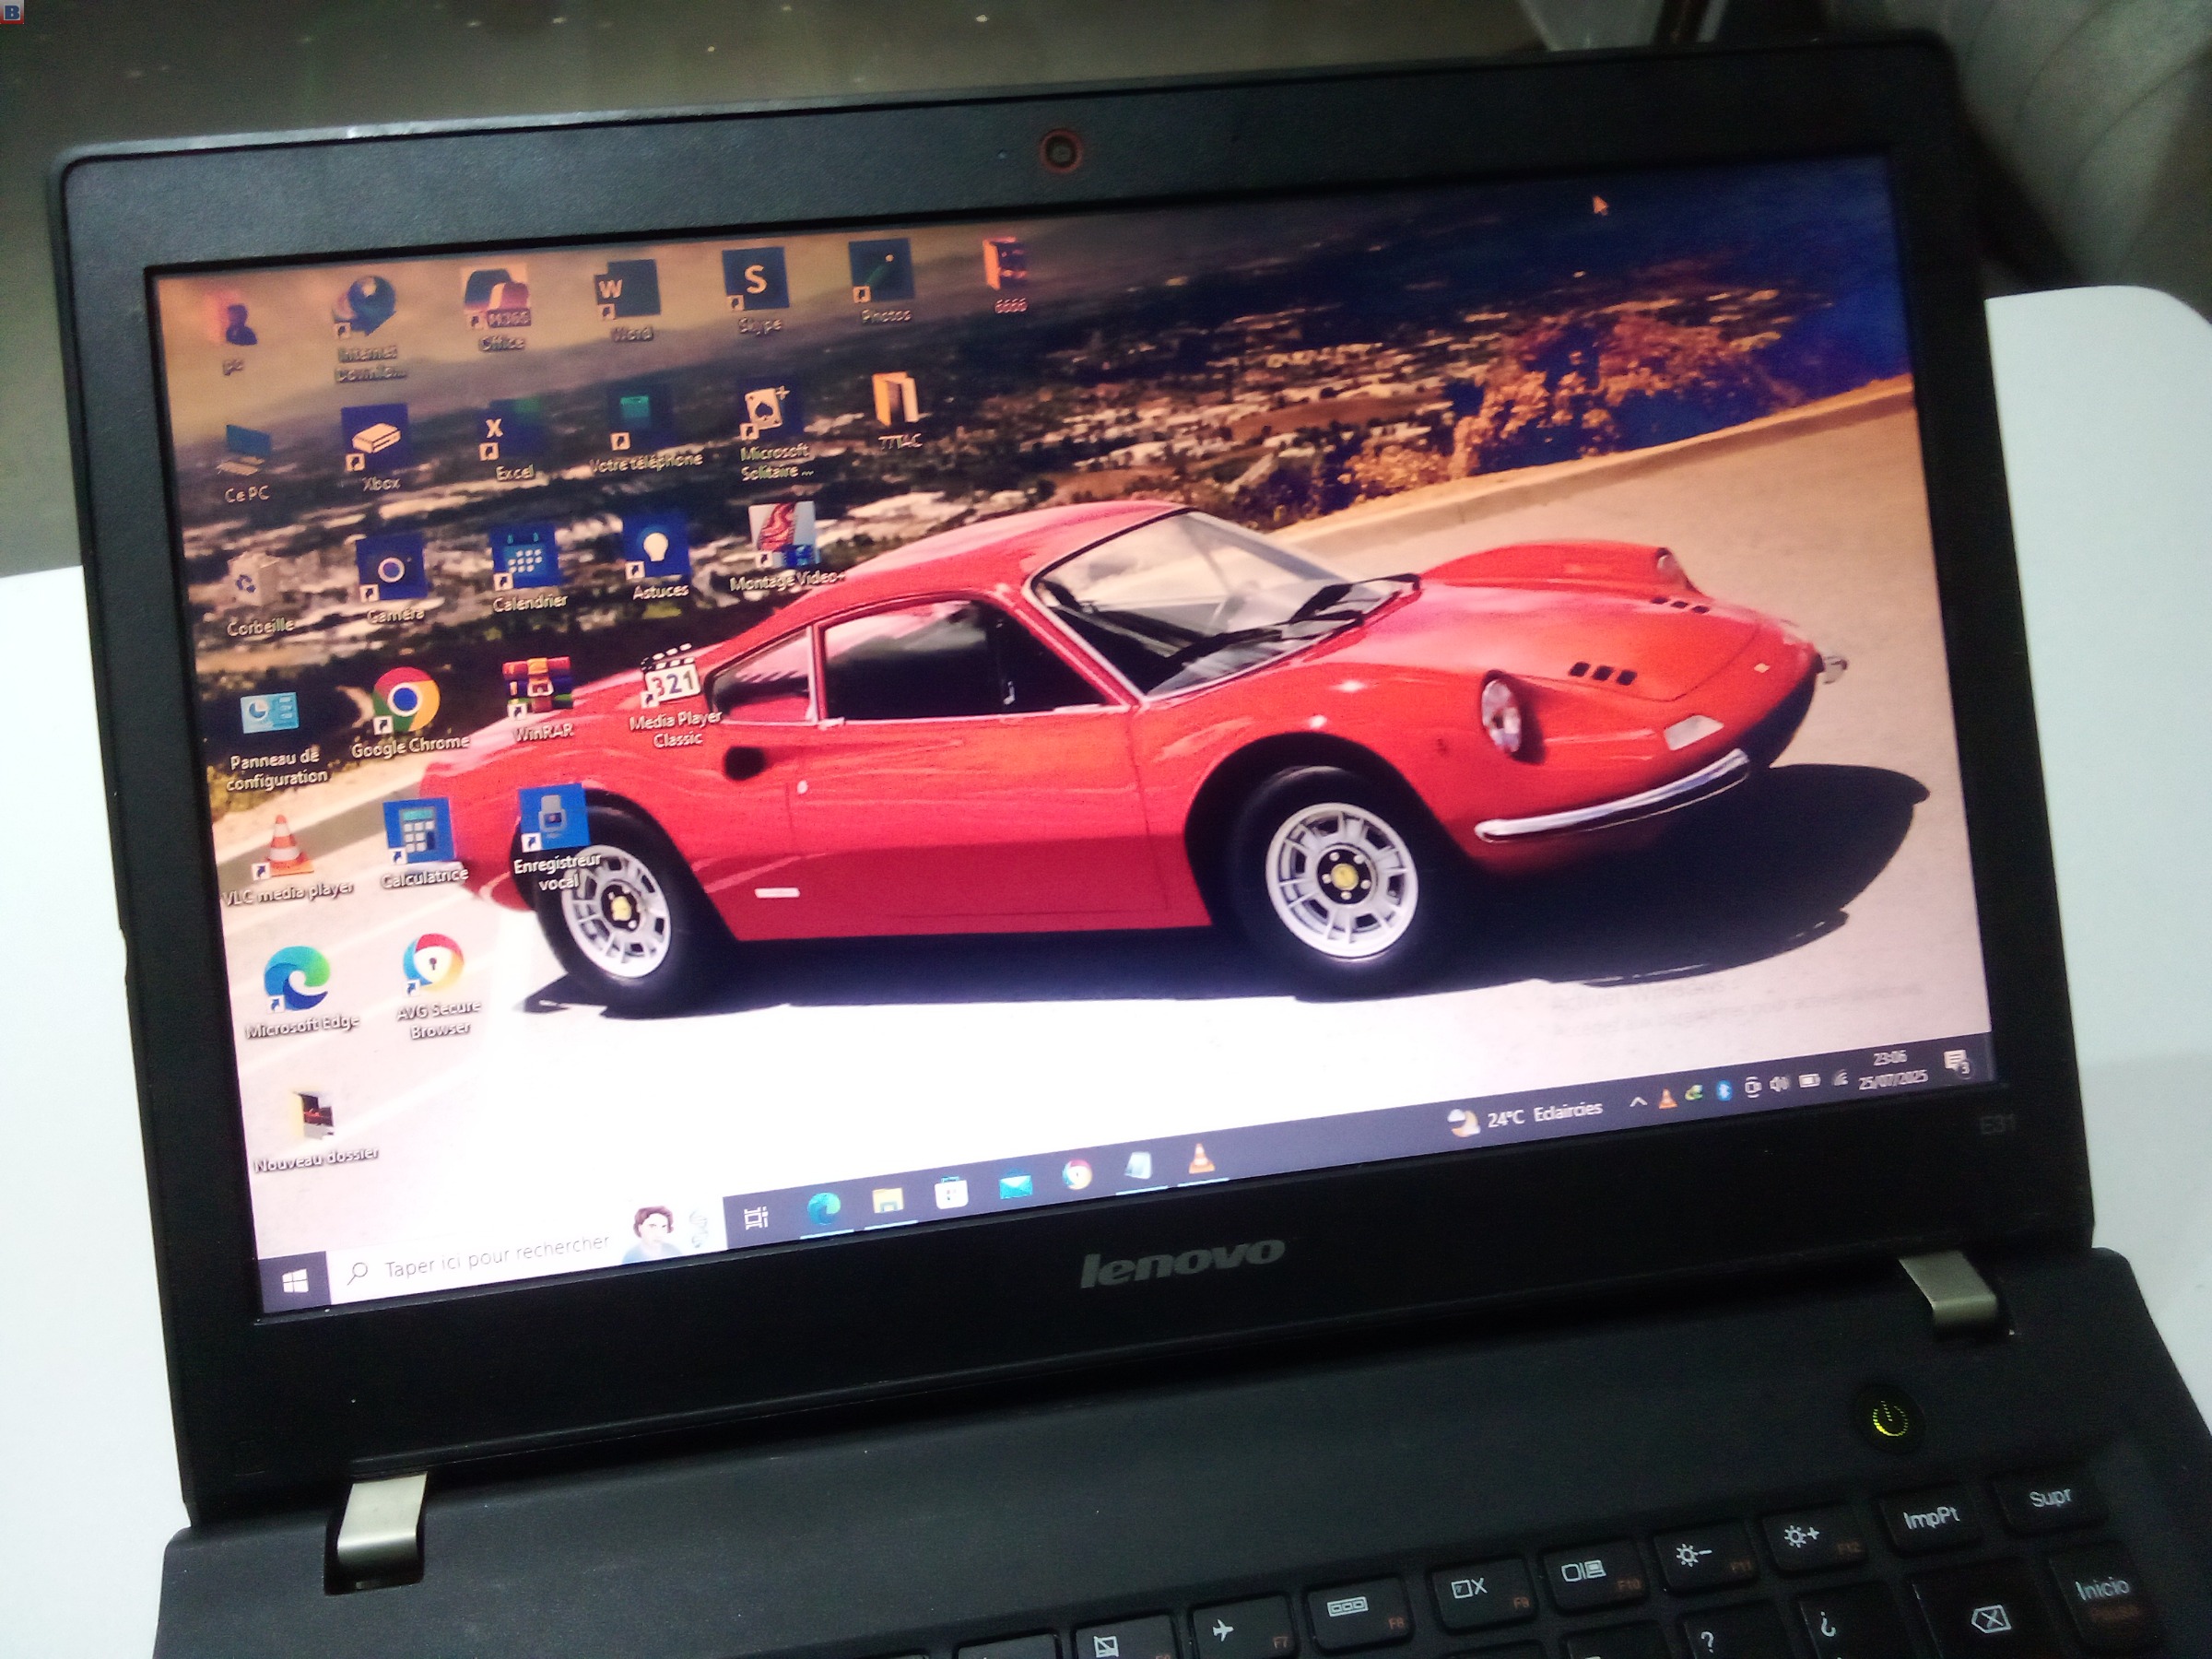
Task: Click the Windows Start button
Action: [x=295, y=1282]
